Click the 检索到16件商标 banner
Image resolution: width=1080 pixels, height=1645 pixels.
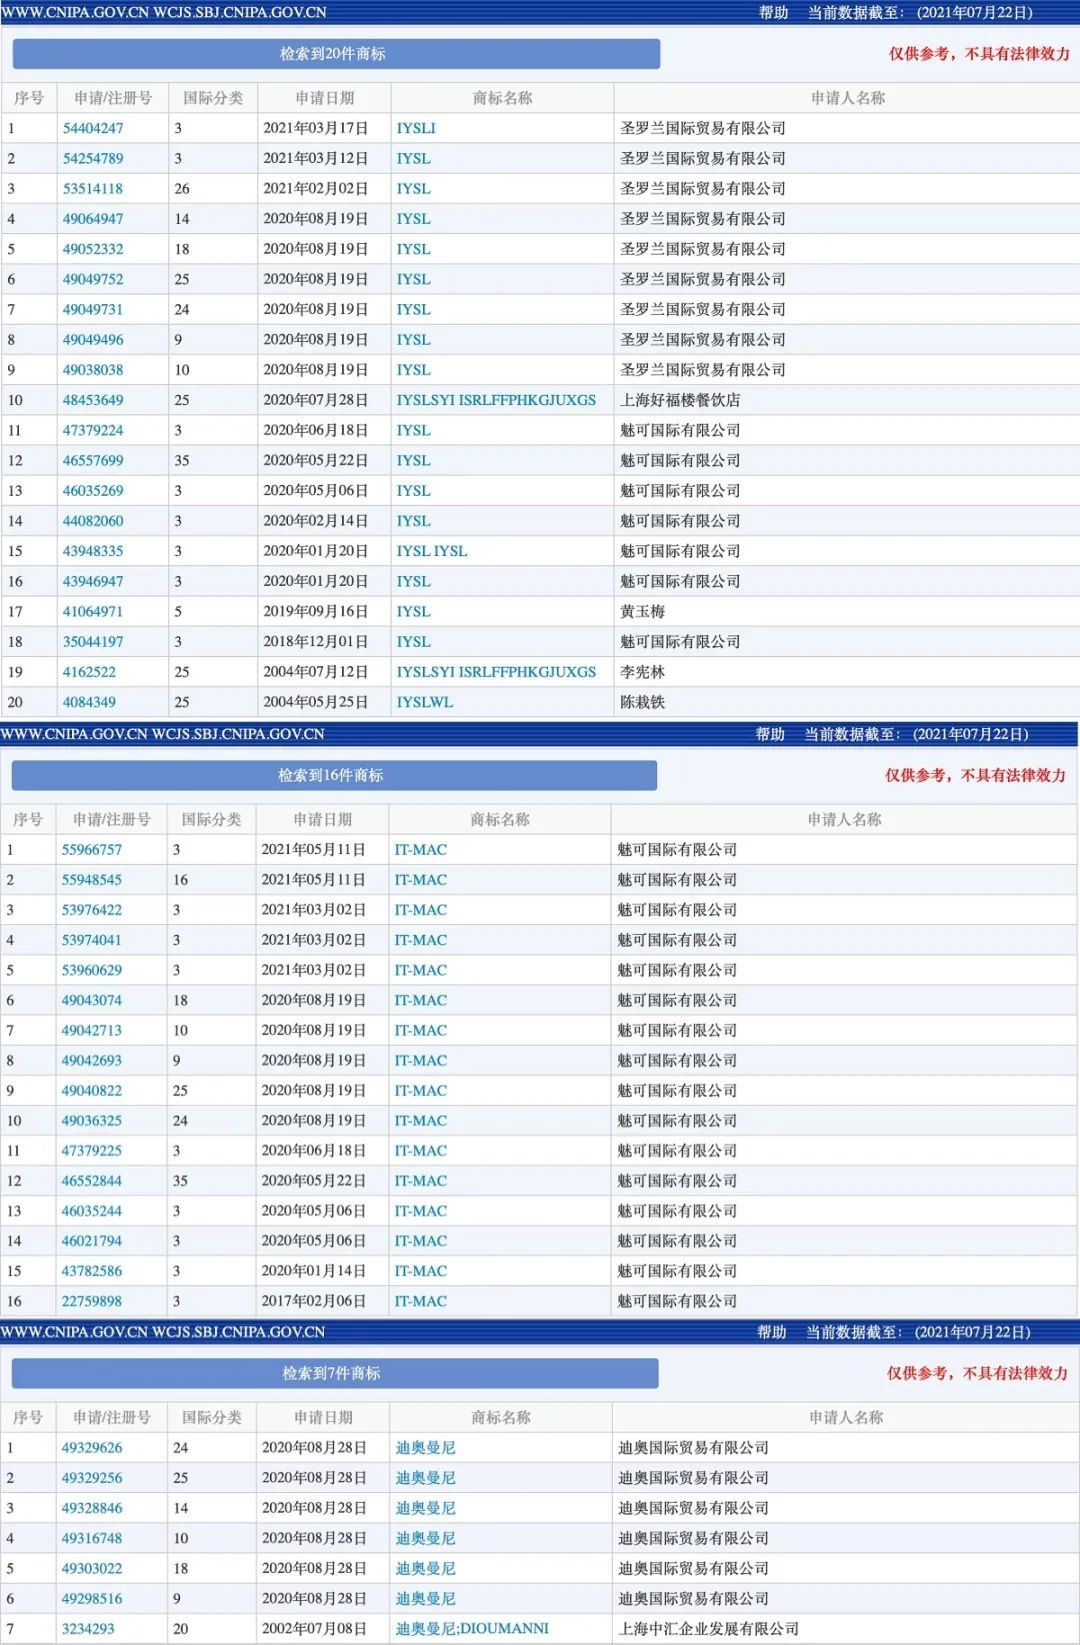point(334,775)
